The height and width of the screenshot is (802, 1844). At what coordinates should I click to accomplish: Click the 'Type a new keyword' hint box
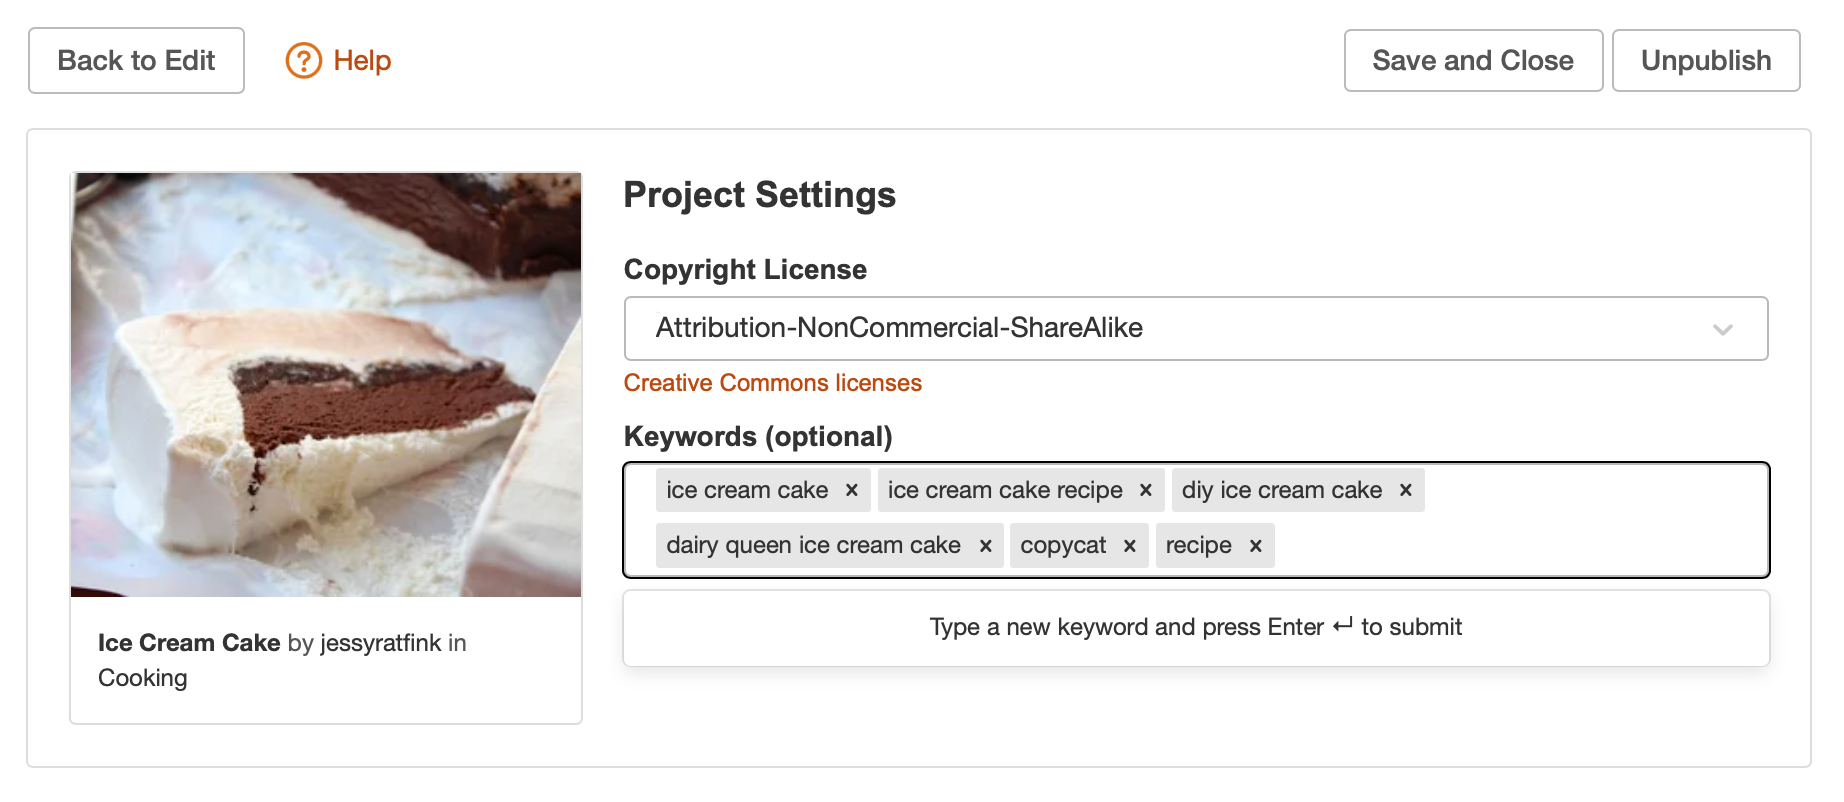click(1195, 628)
